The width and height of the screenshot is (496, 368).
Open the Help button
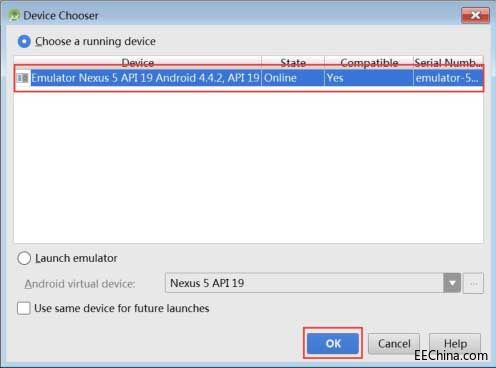click(x=455, y=344)
